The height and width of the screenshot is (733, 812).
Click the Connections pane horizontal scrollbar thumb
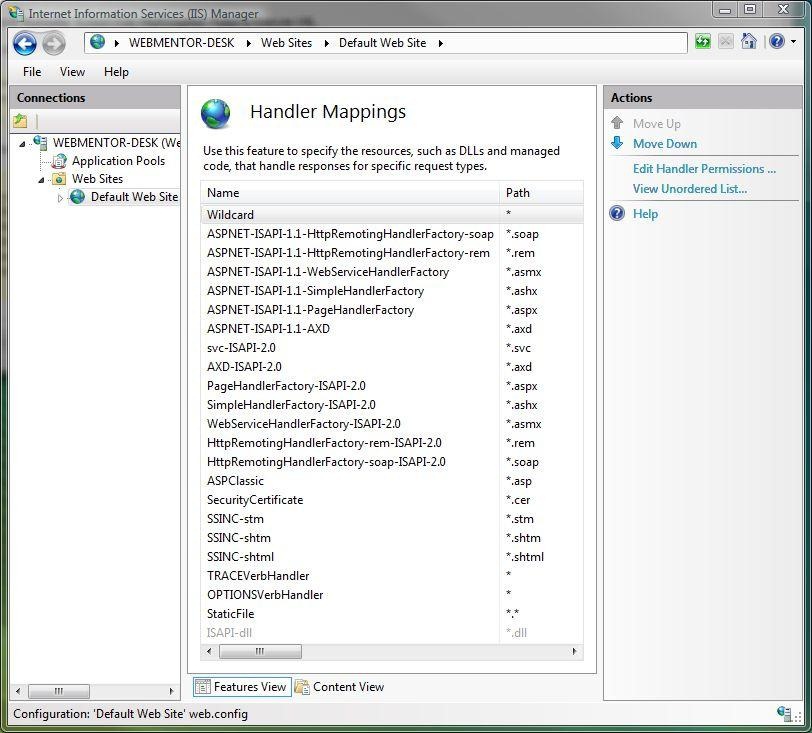[x=59, y=691]
